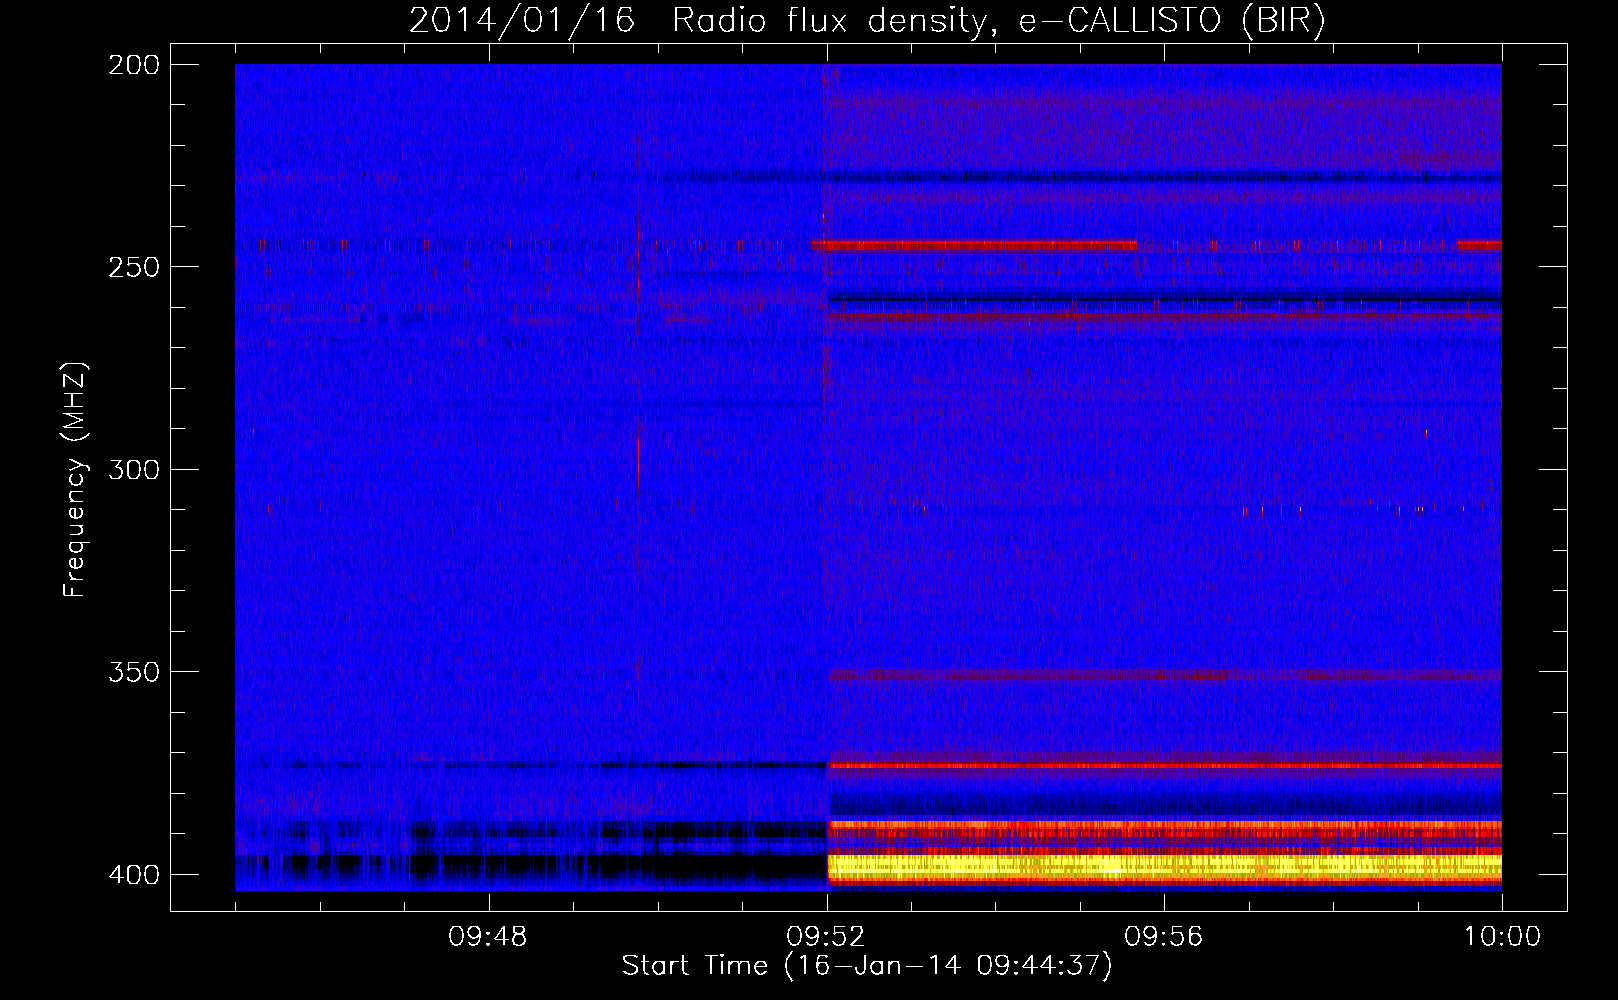Click the red emission band near 245 MHz
Screen dimensions: 1618x1000
(x=975, y=245)
